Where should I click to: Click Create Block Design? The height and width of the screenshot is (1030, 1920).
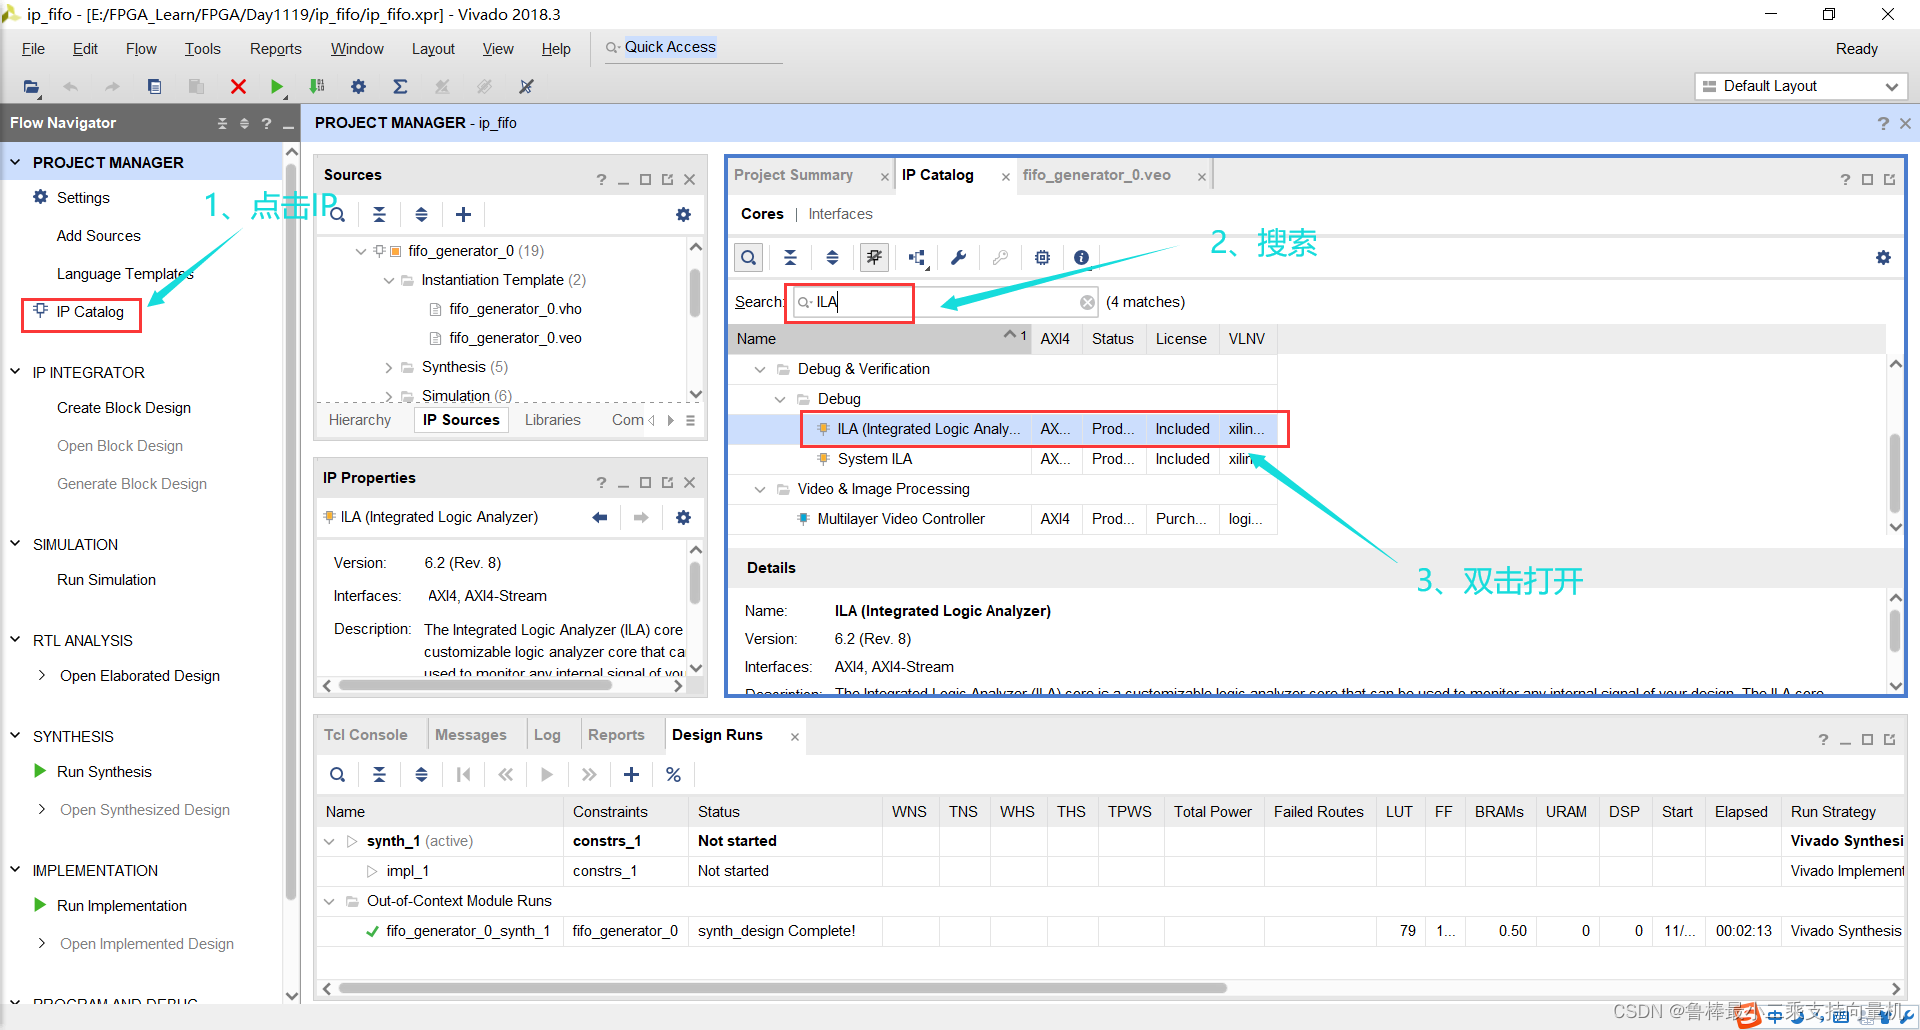[124, 408]
